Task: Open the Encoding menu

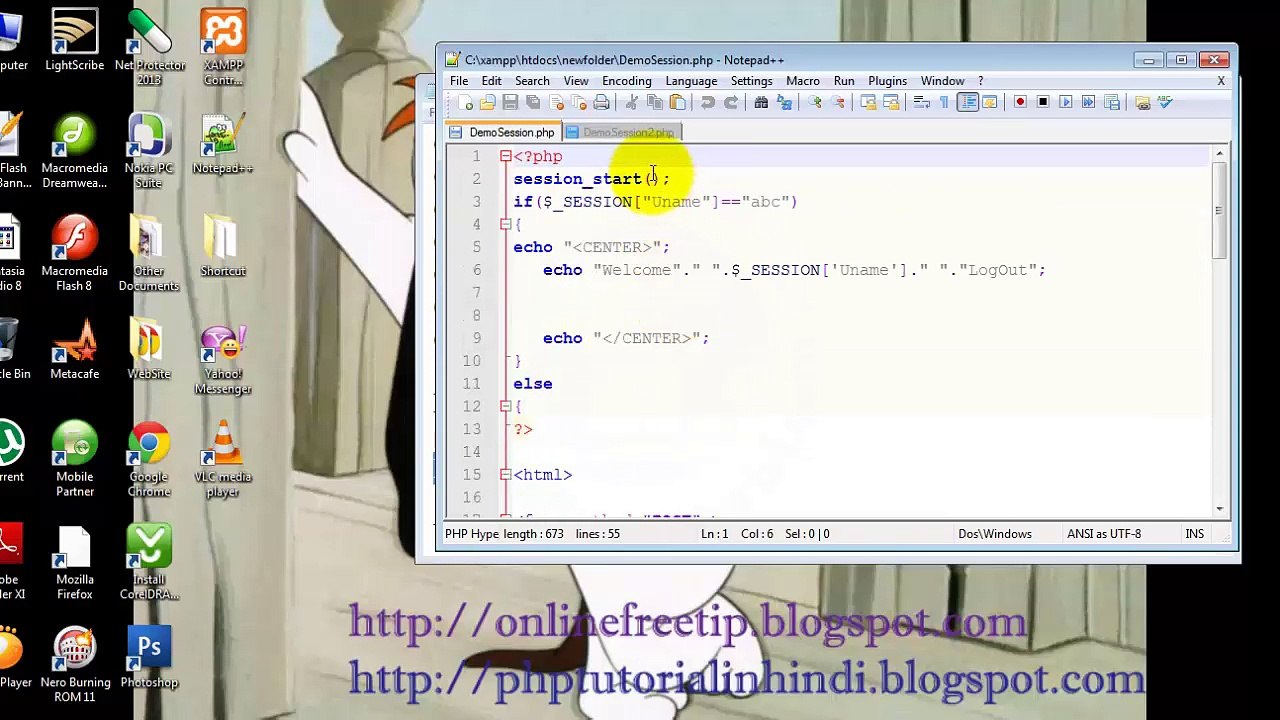Action: coord(627,81)
